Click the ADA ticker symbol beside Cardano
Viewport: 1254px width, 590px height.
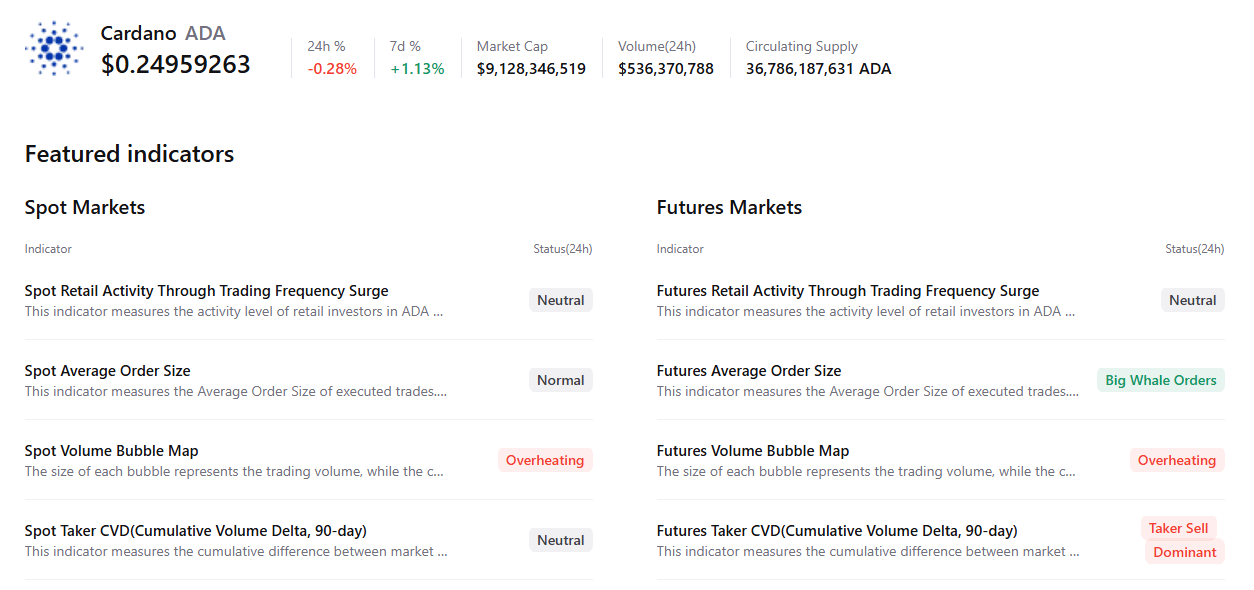205,33
